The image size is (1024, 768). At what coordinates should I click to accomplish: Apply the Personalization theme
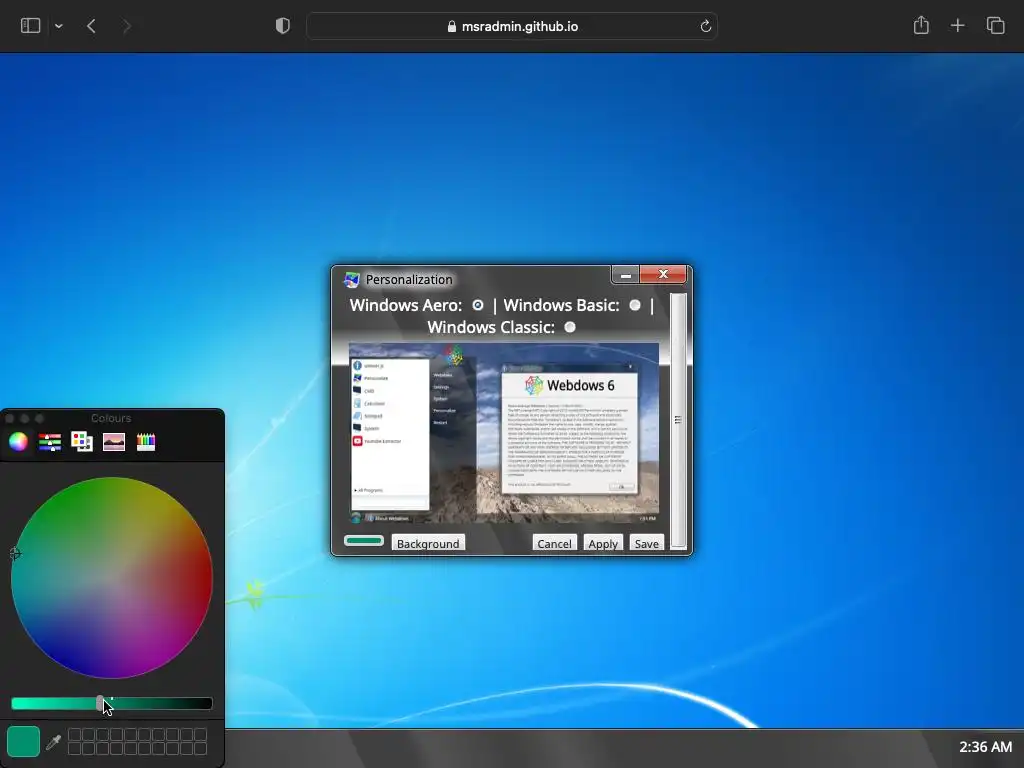click(x=603, y=543)
